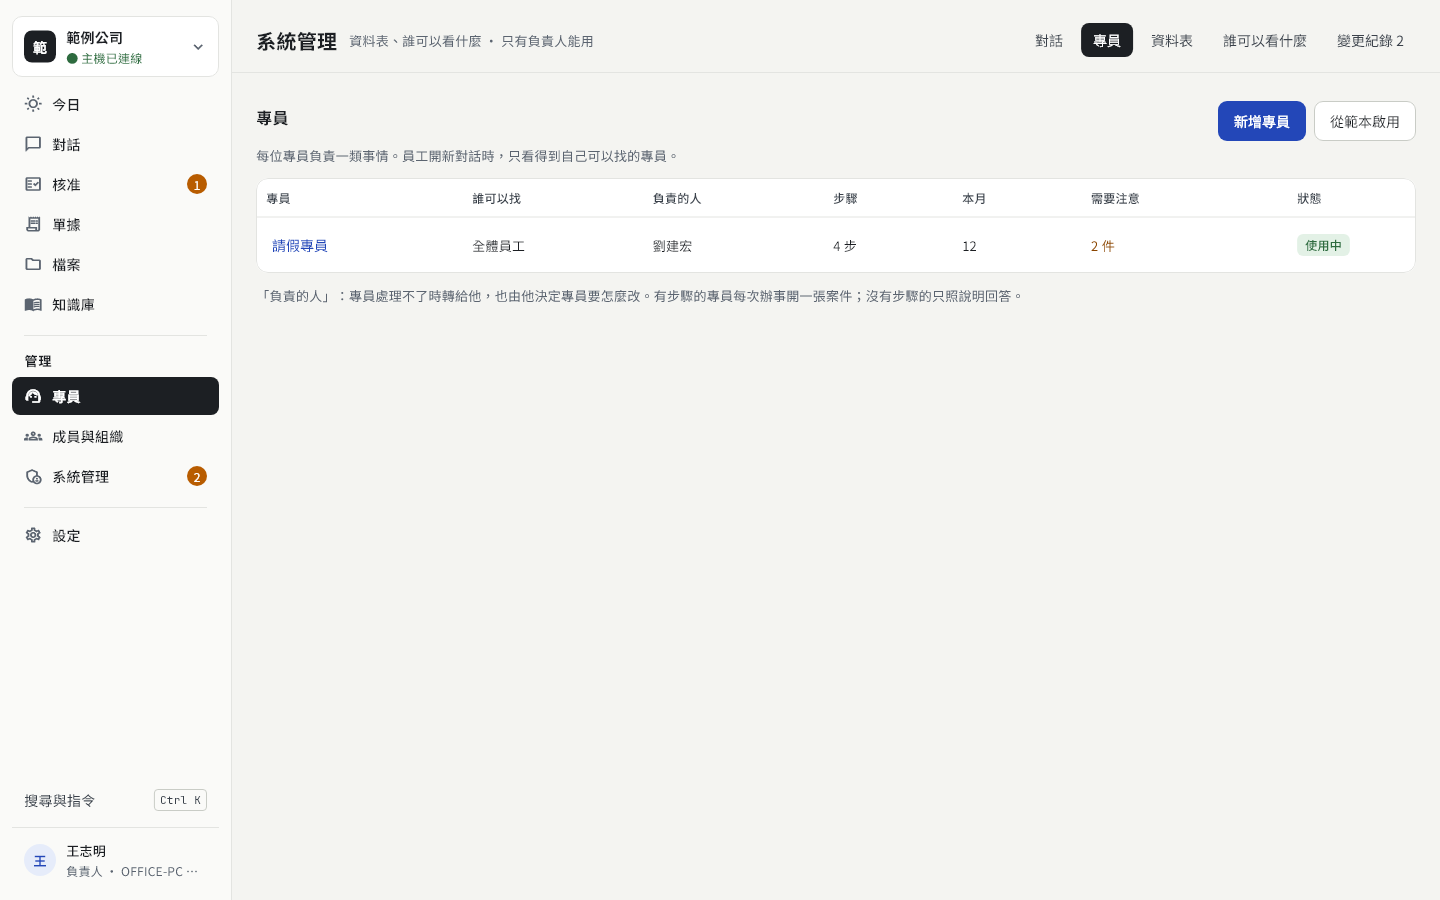Open the 變更紀錄 2 tab
Screen dimensions: 1440x900
click(1370, 40)
